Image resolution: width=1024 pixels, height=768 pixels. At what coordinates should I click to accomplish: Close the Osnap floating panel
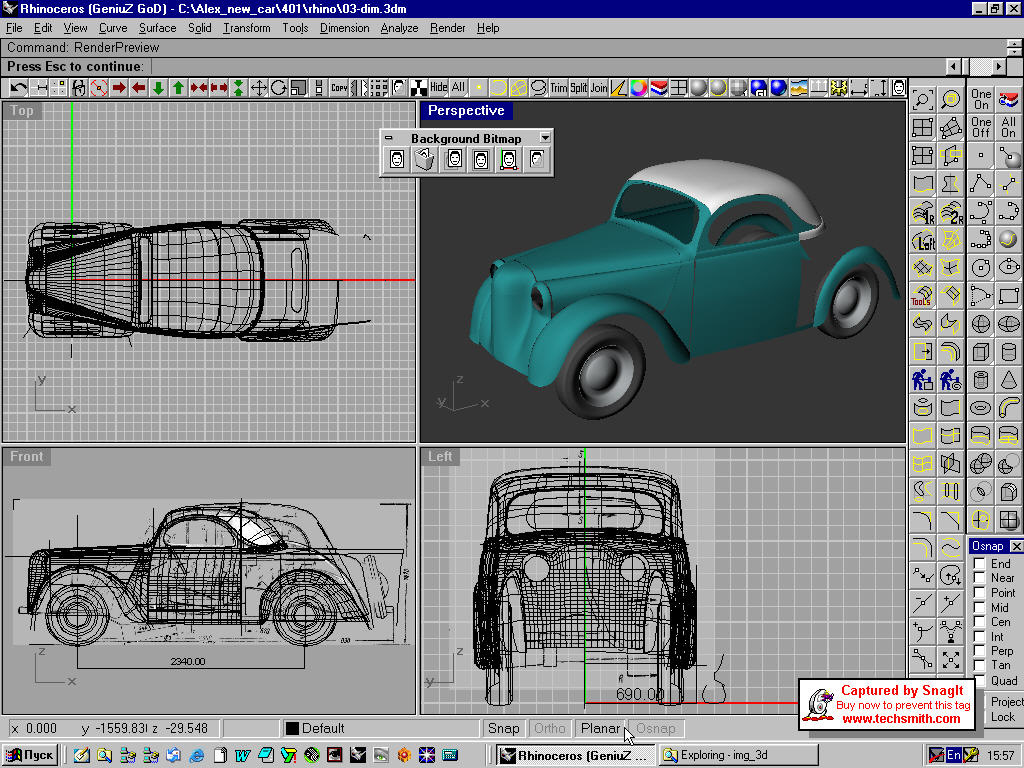coord(1016,546)
